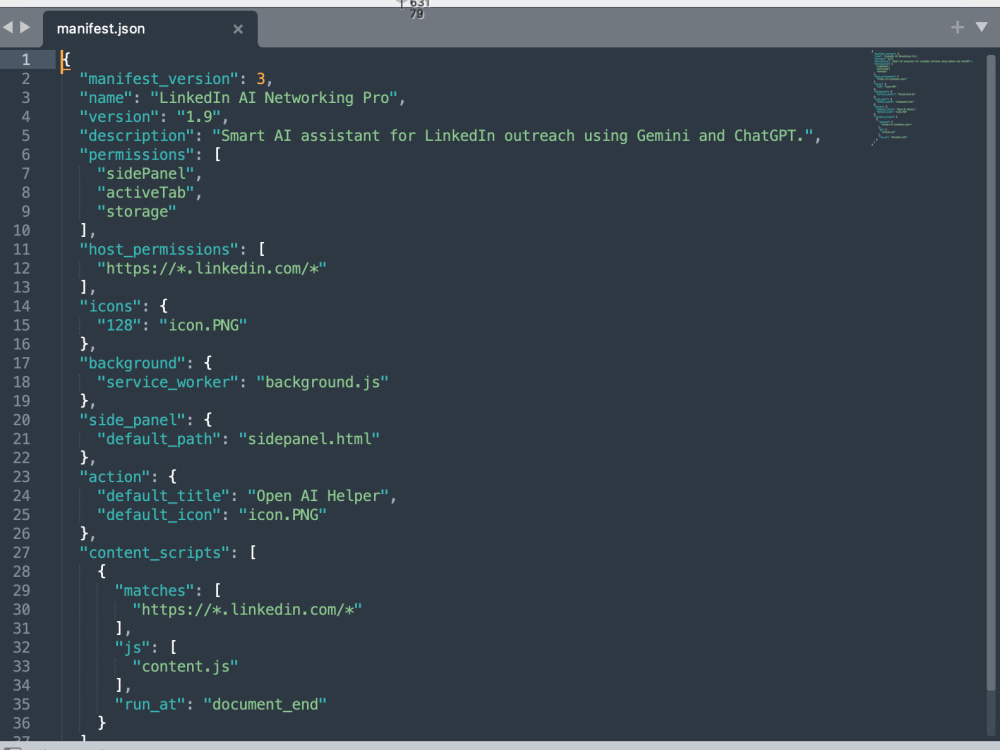The image size is (1000, 750).
Task: Click the "default_icon" key
Action: [x=159, y=515]
